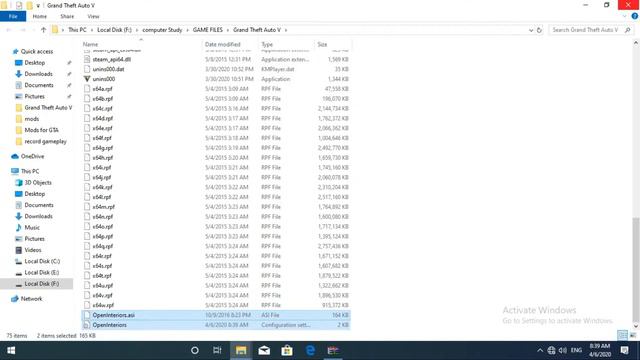This screenshot has height=360, width=640.
Task: Refresh the folder with the refresh icon
Action: 539,30
